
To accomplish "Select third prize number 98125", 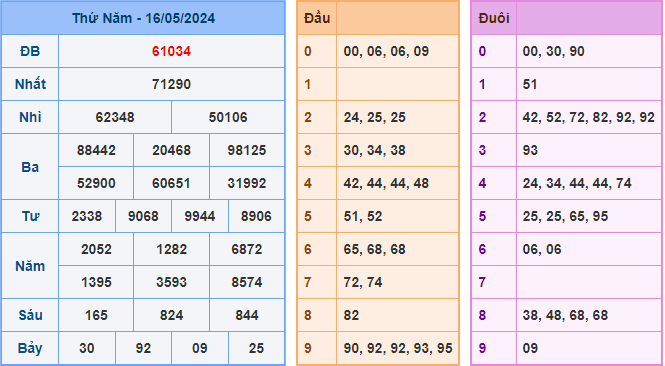I will 247,151.
